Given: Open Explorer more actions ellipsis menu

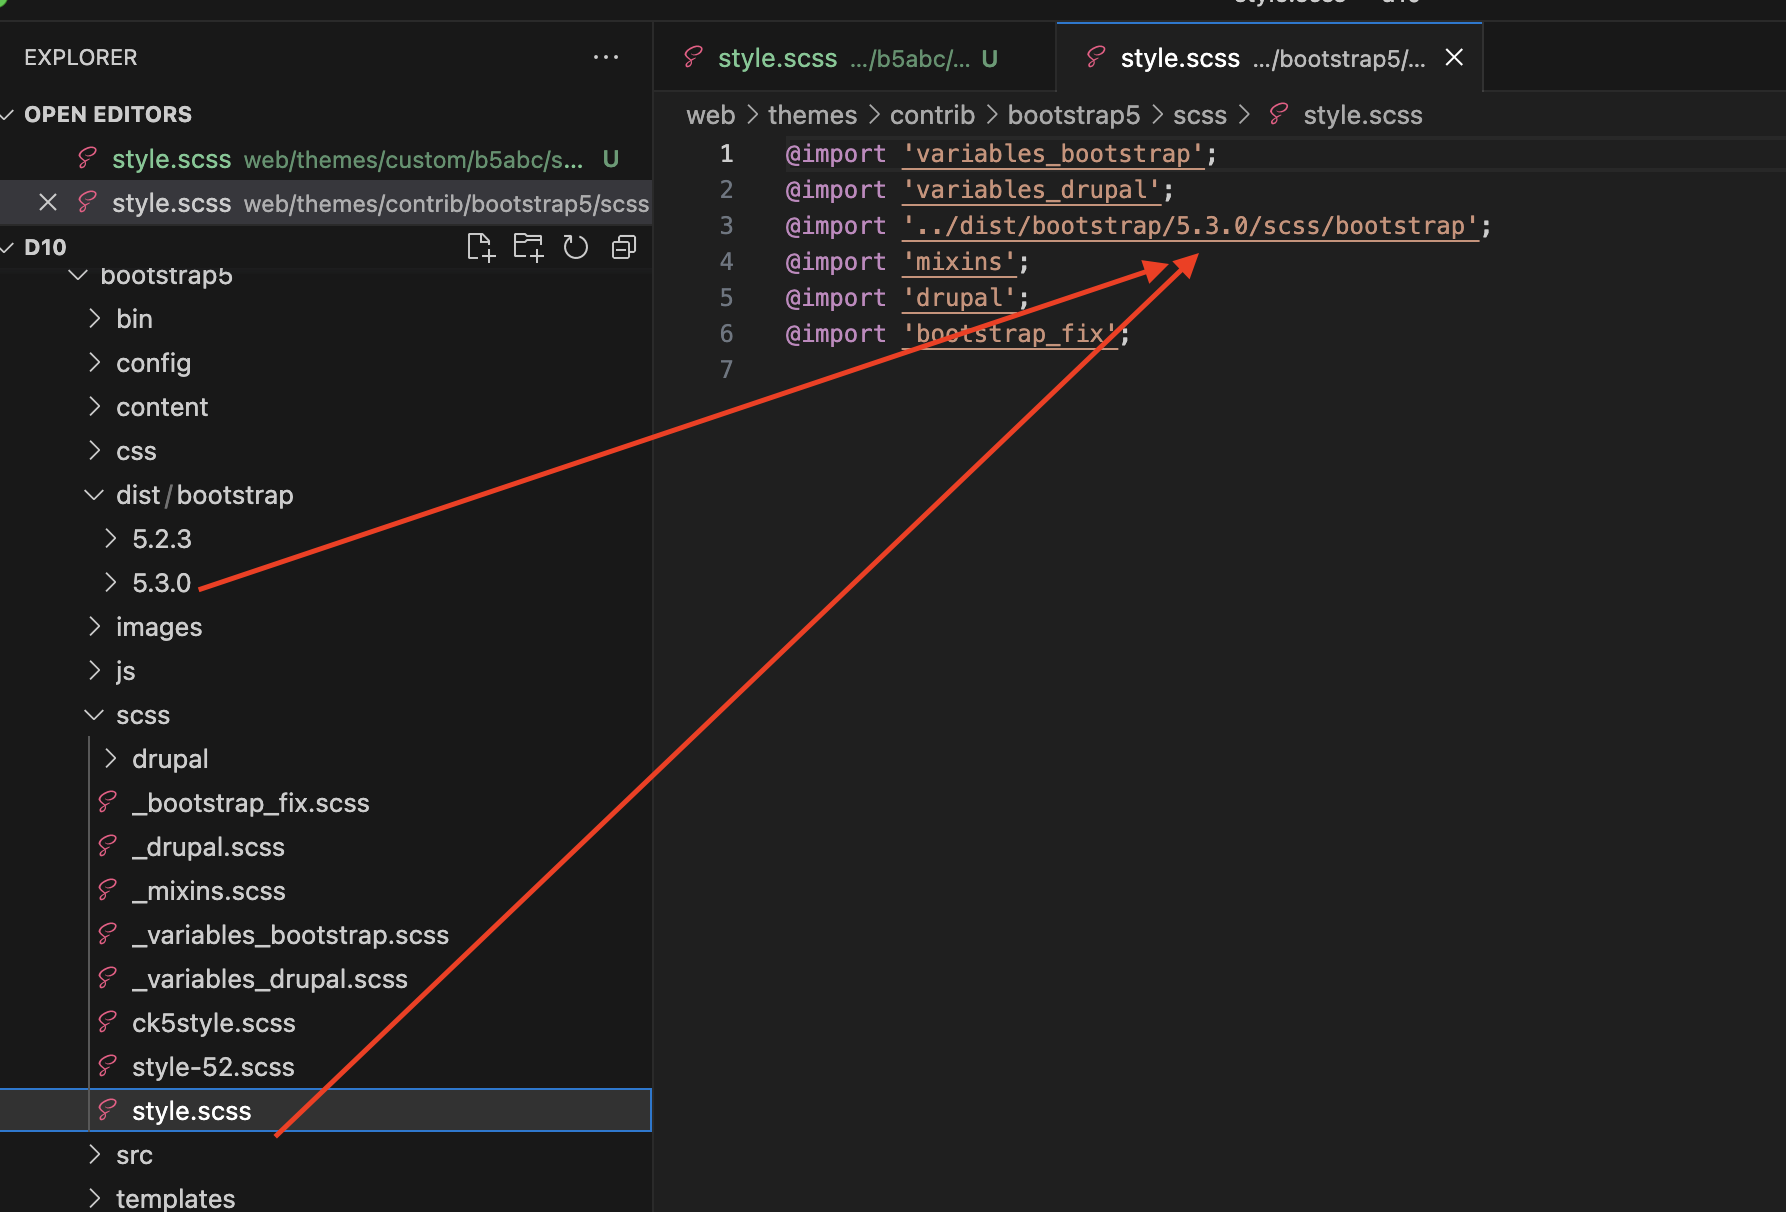Looking at the screenshot, I should [606, 58].
